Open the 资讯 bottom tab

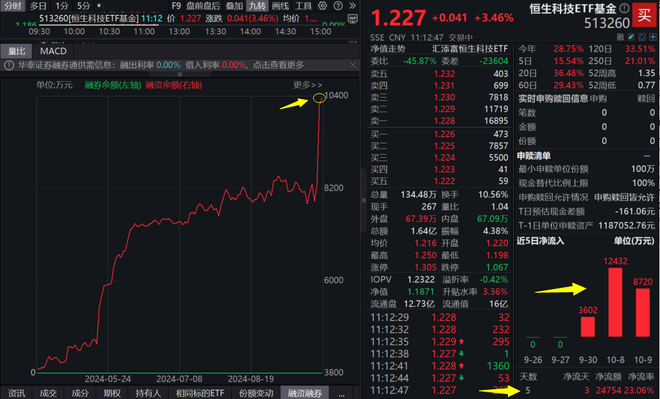16,393
